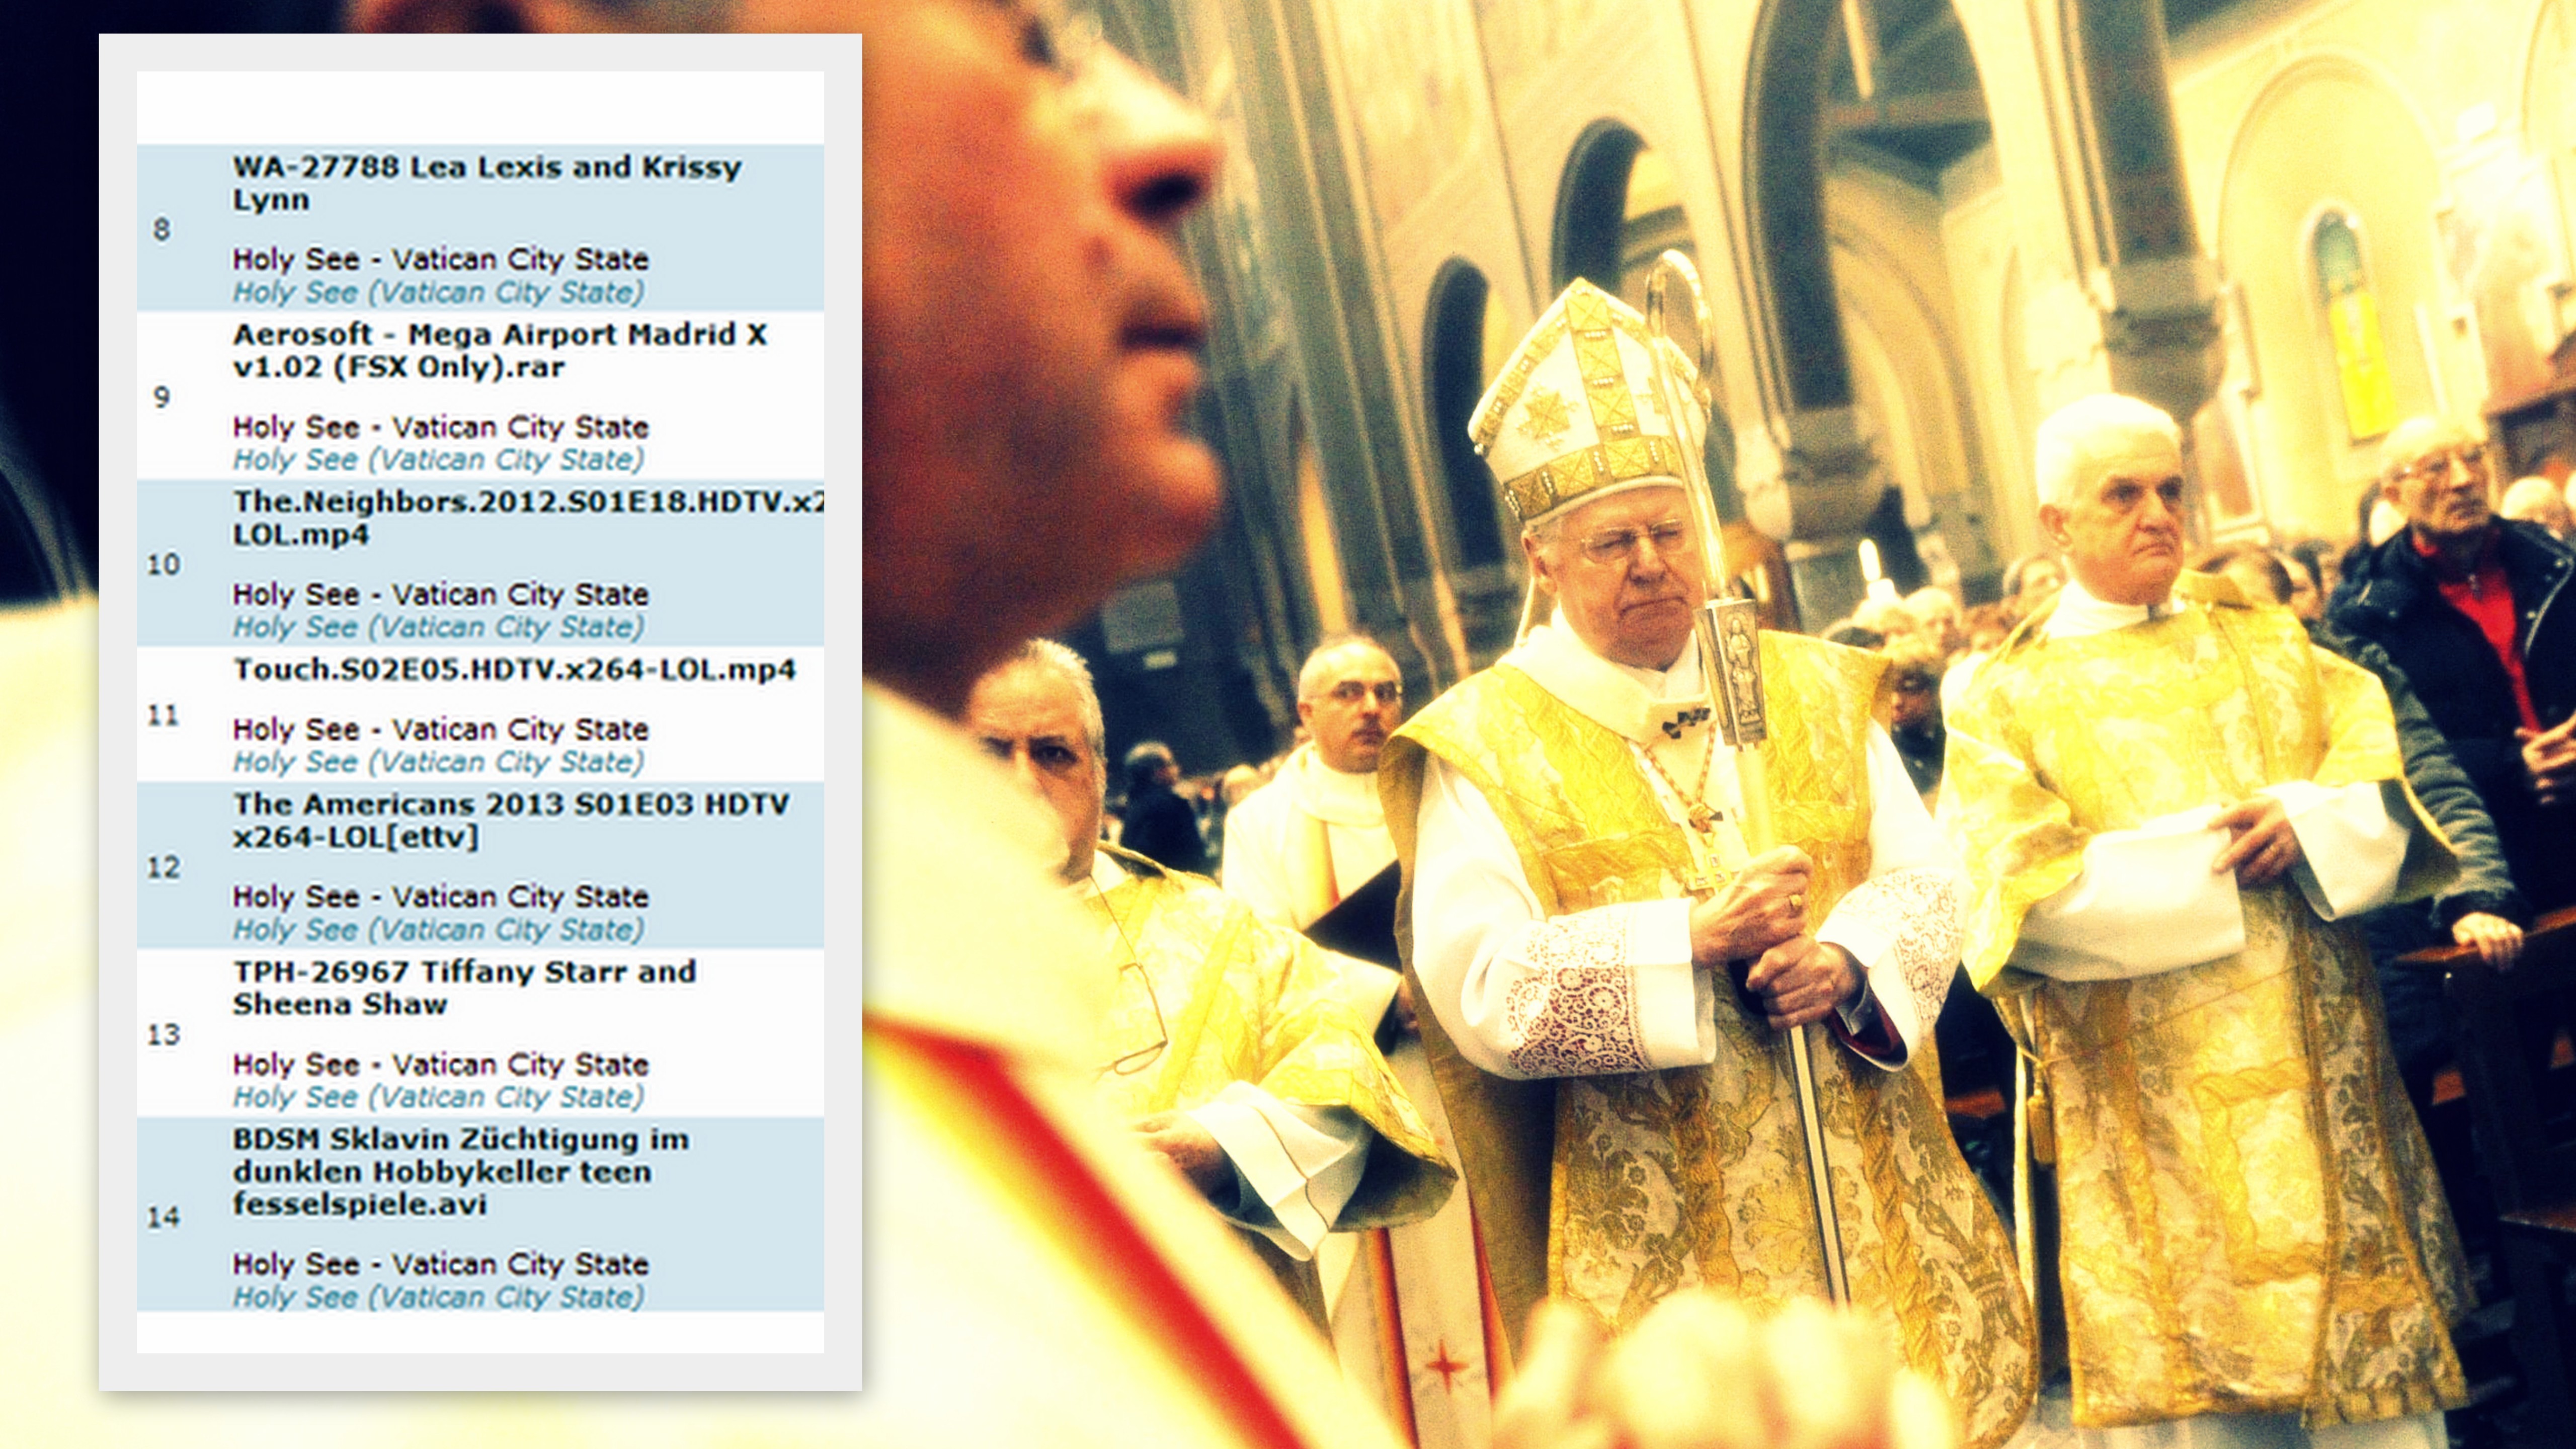Screen dimensions: 2576x1449
Task: Click italic 'Holy See (Vatican City State)' in row 12
Action: coord(438,930)
